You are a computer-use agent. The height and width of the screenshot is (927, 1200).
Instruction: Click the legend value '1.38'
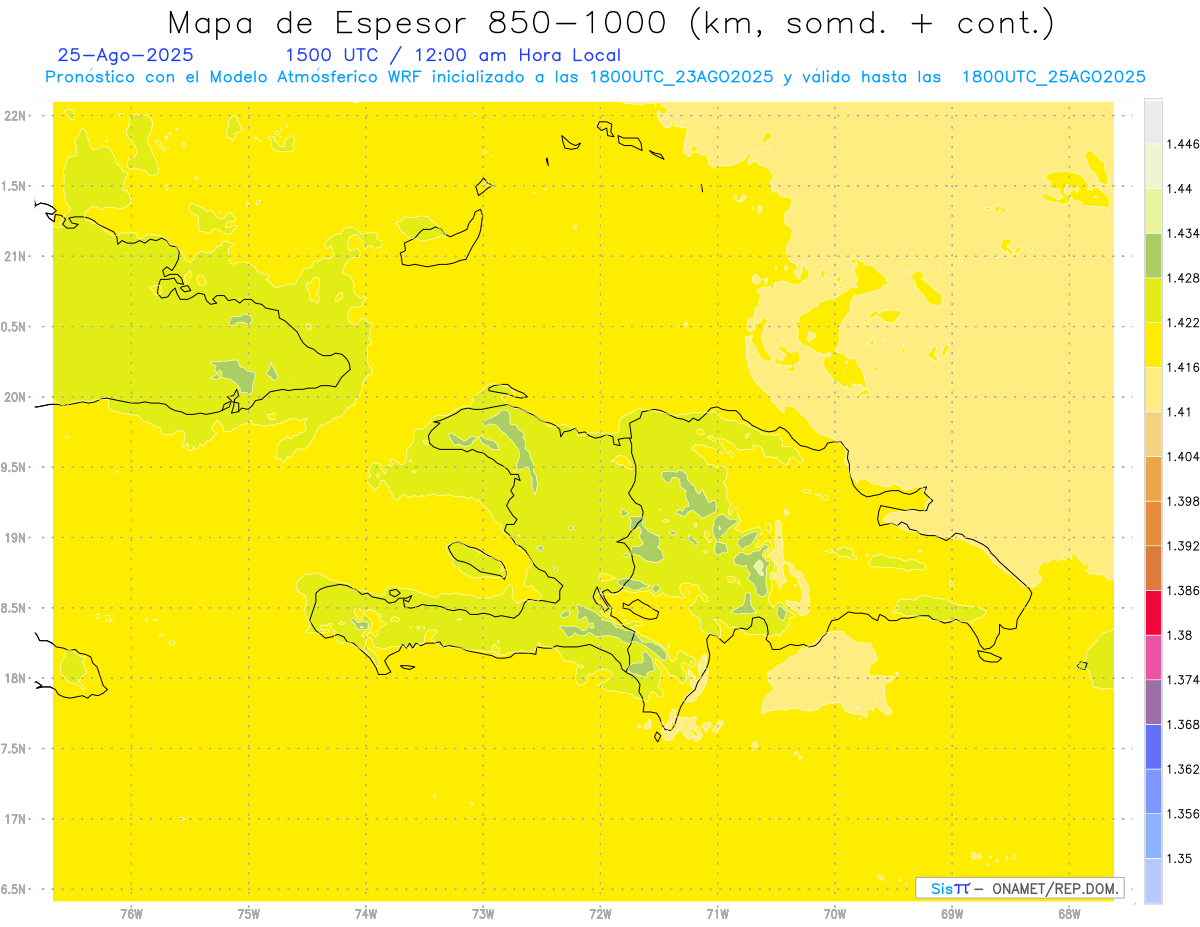tap(1178, 635)
